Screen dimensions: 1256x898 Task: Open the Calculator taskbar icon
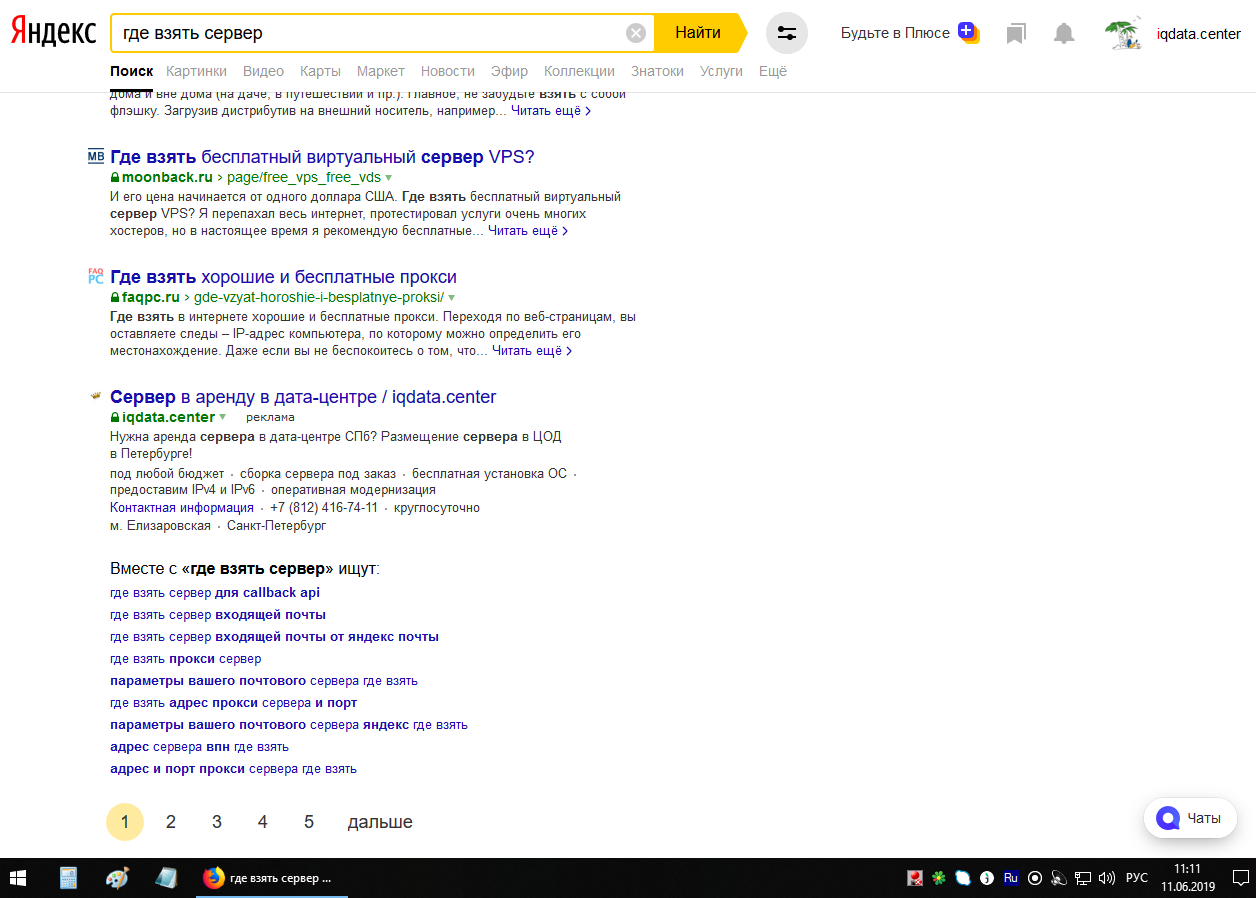pyautogui.click(x=69, y=878)
